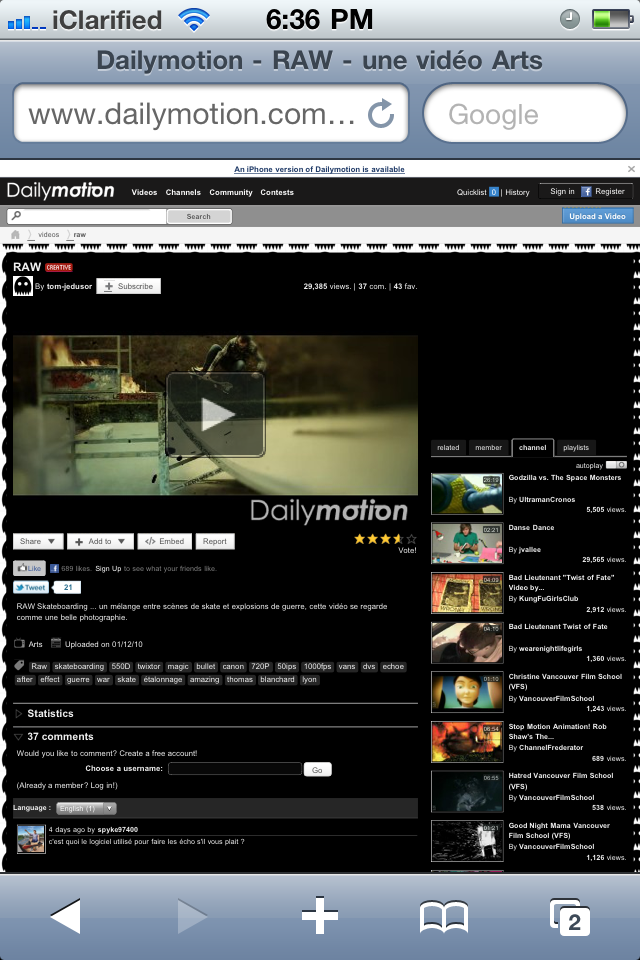This screenshot has width=640, height=960.
Task: Tap the Safari back arrow
Action: pyautogui.click(x=65, y=915)
